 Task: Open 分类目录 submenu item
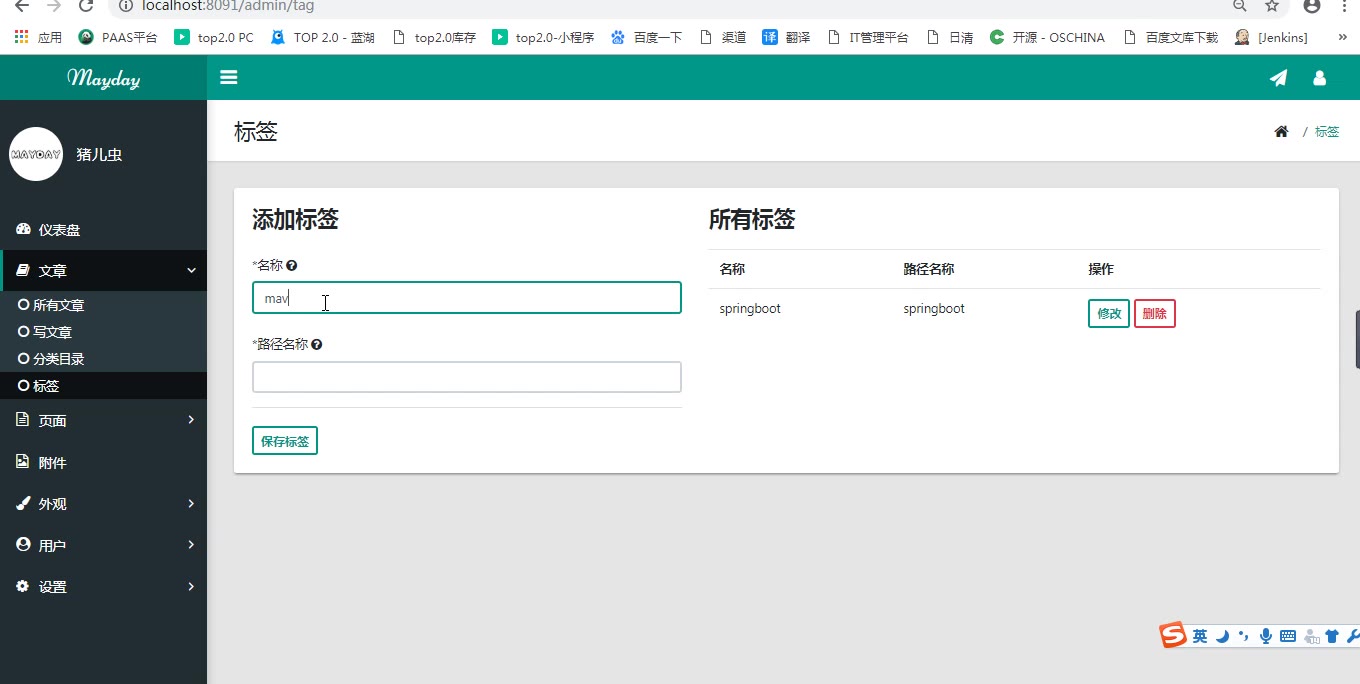tap(103, 359)
